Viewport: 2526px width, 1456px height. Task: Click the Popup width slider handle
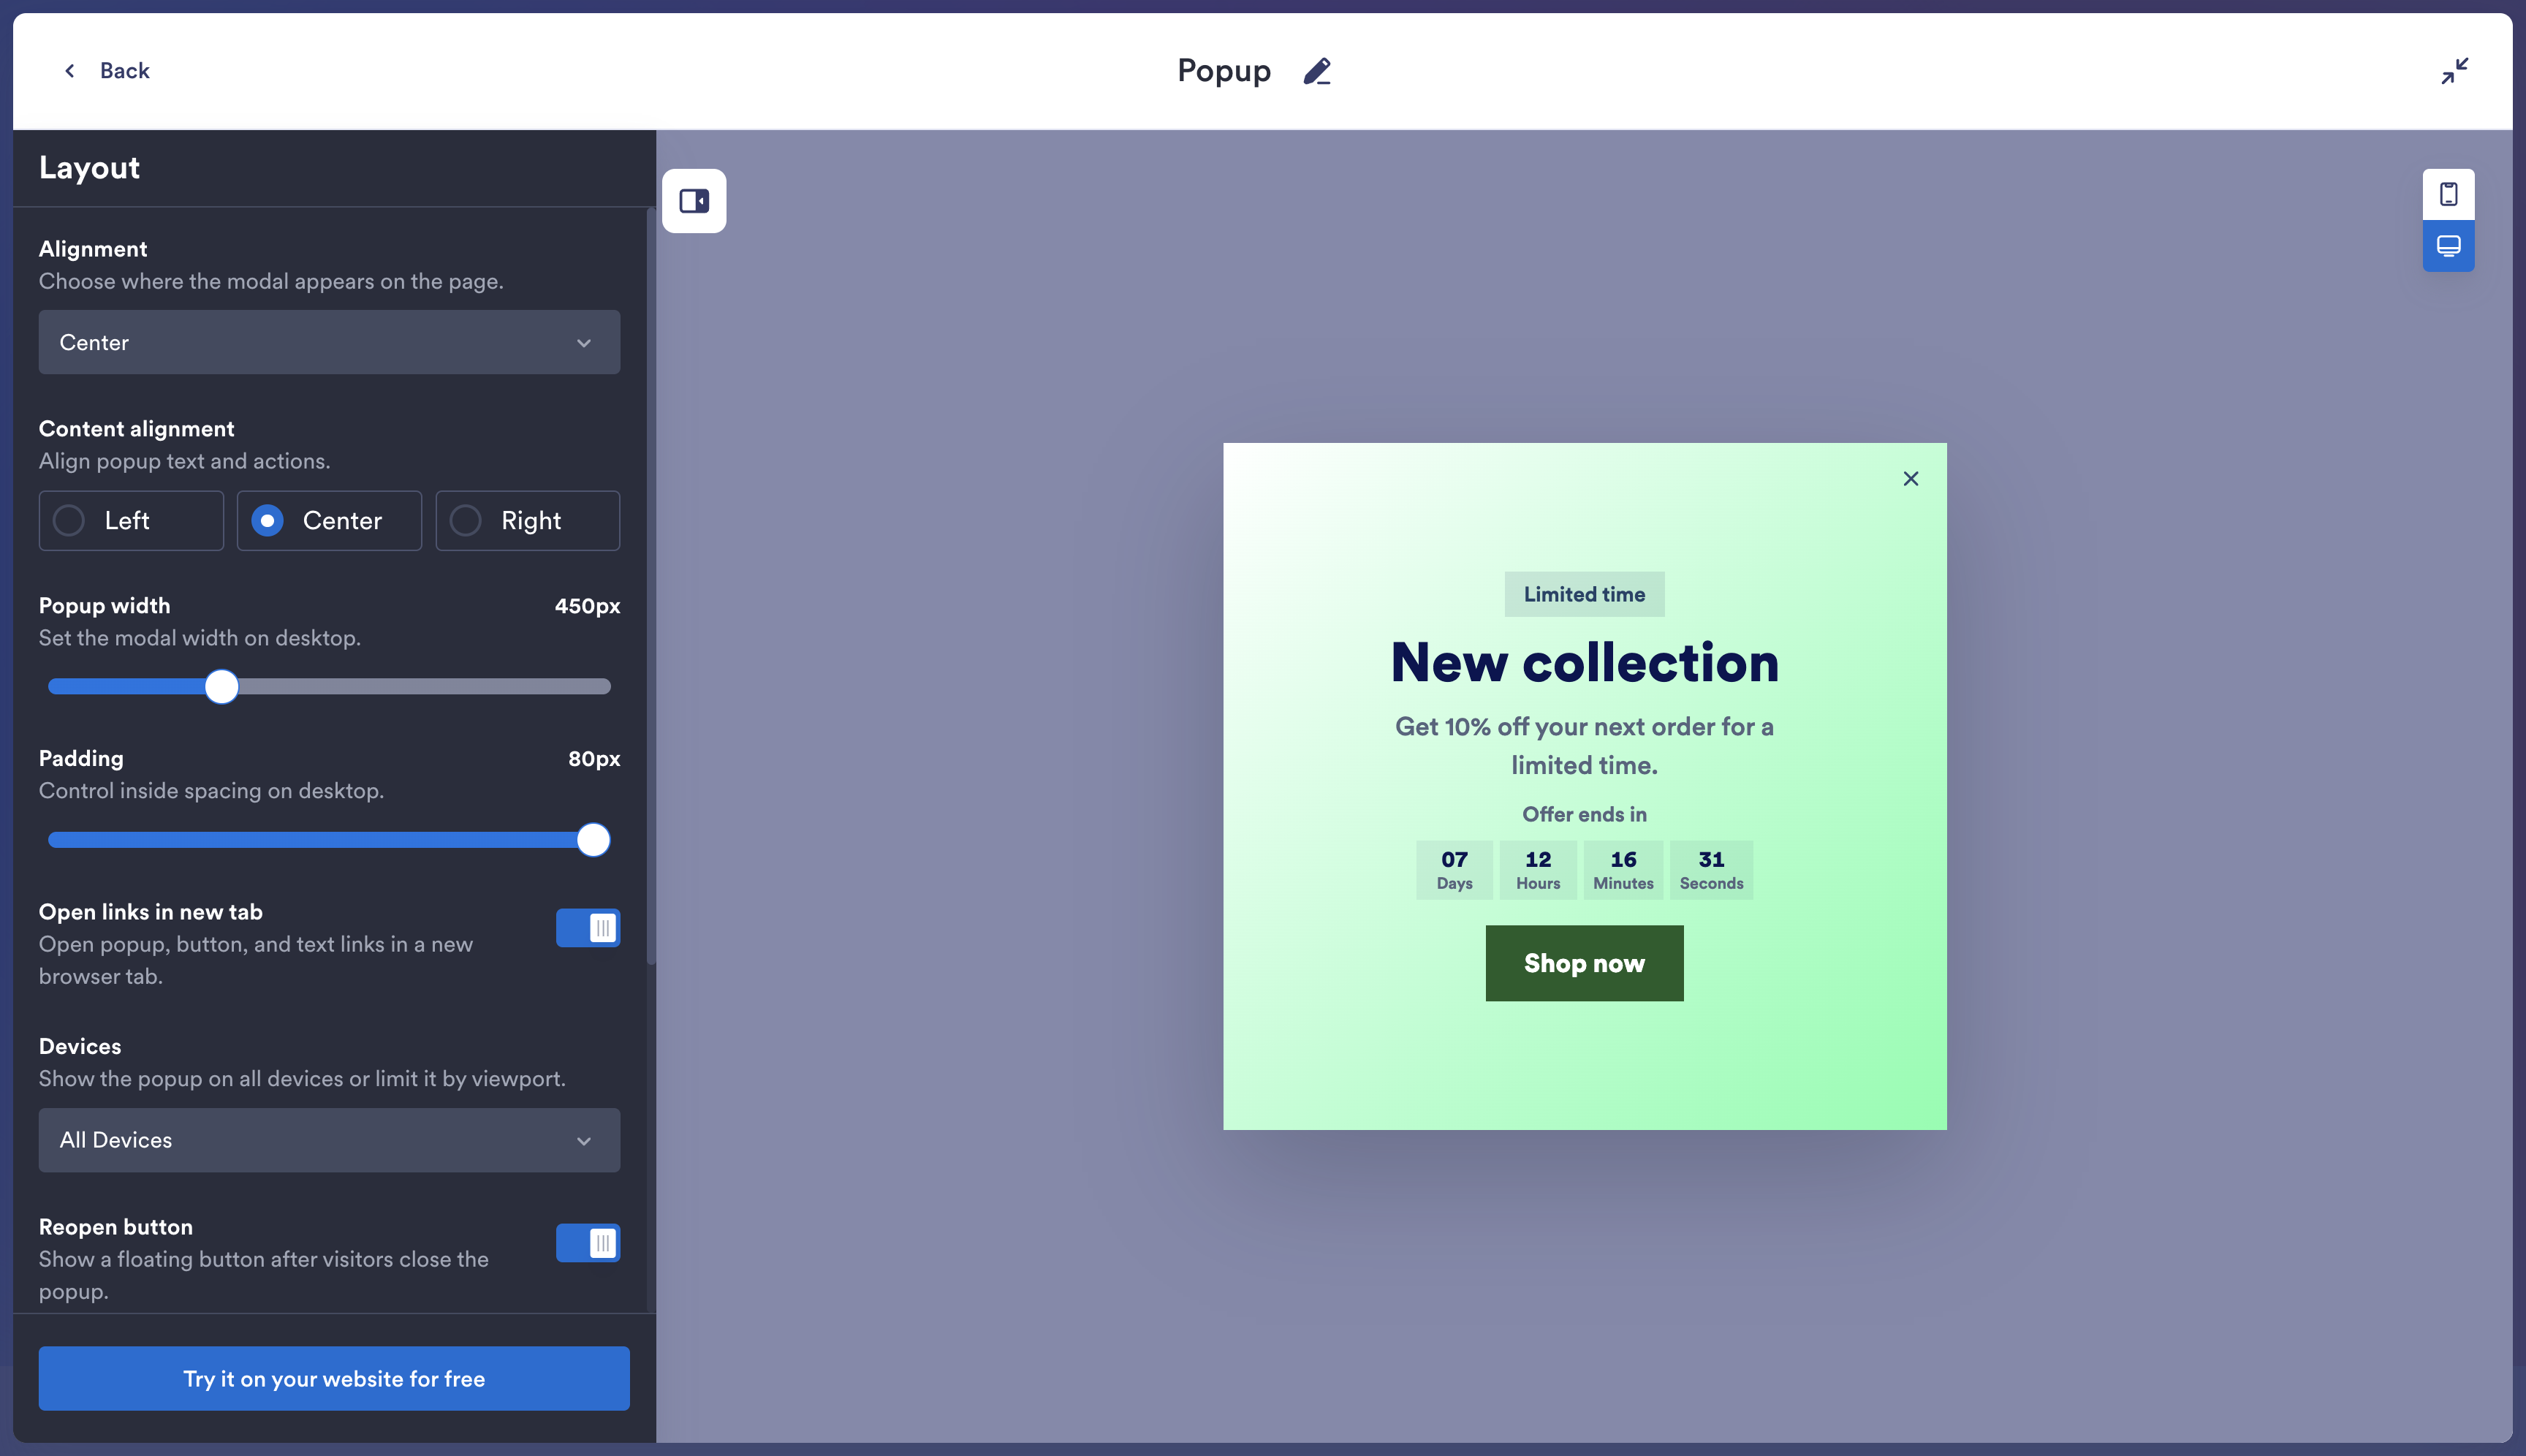click(x=221, y=687)
